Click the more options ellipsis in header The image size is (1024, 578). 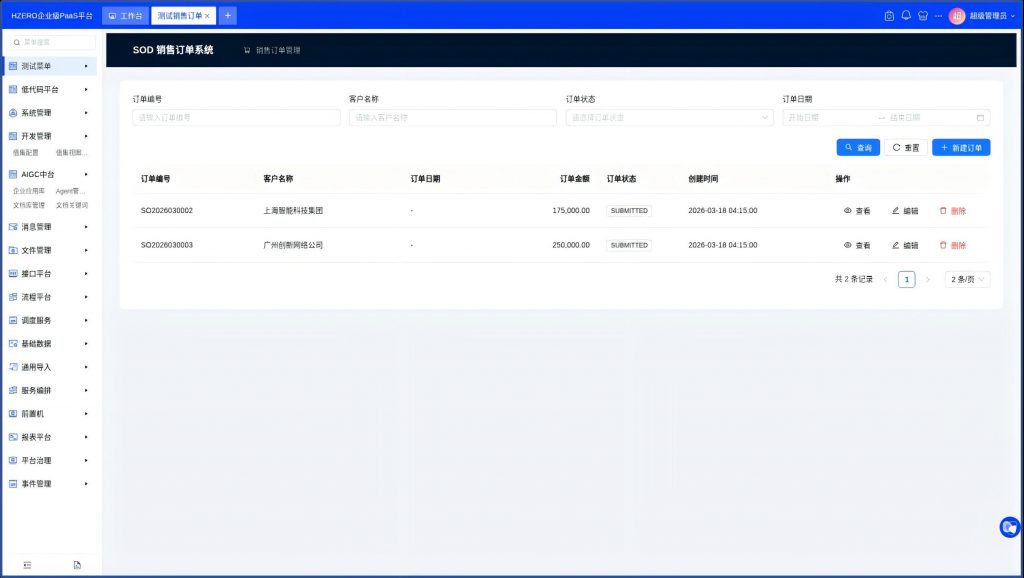click(x=938, y=16)
